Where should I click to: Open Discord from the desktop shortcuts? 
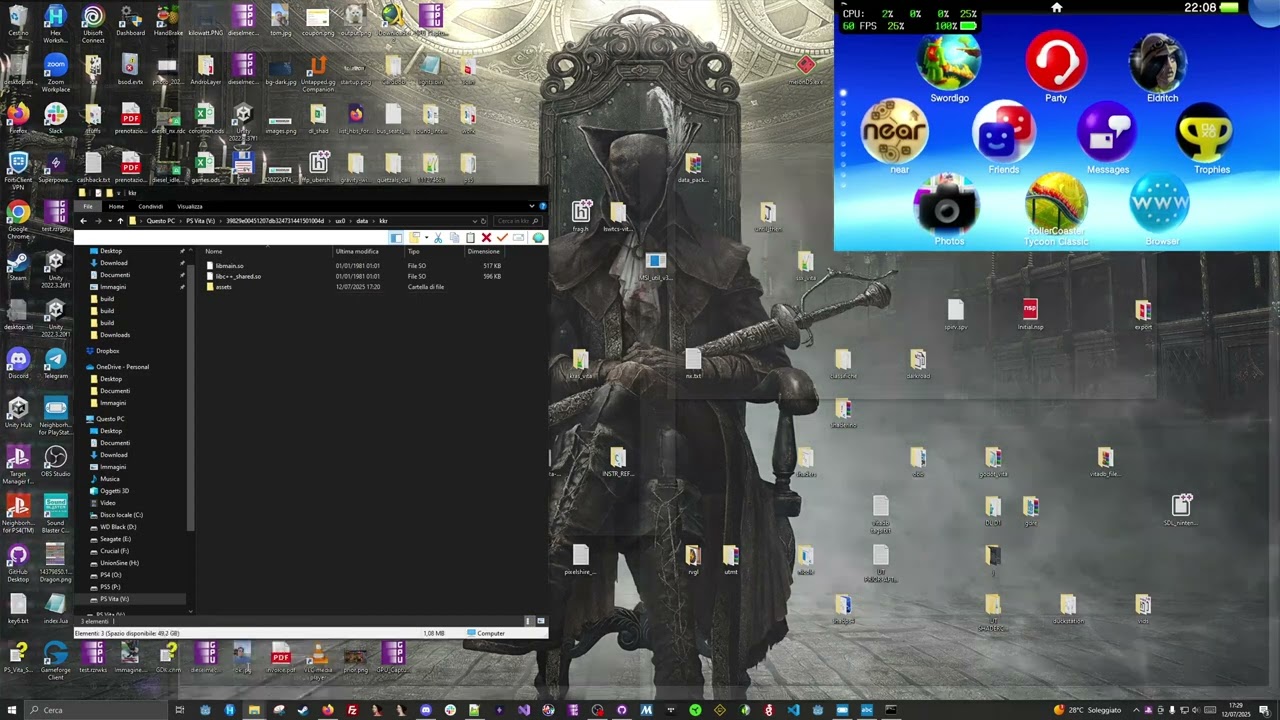click(18, 362)
